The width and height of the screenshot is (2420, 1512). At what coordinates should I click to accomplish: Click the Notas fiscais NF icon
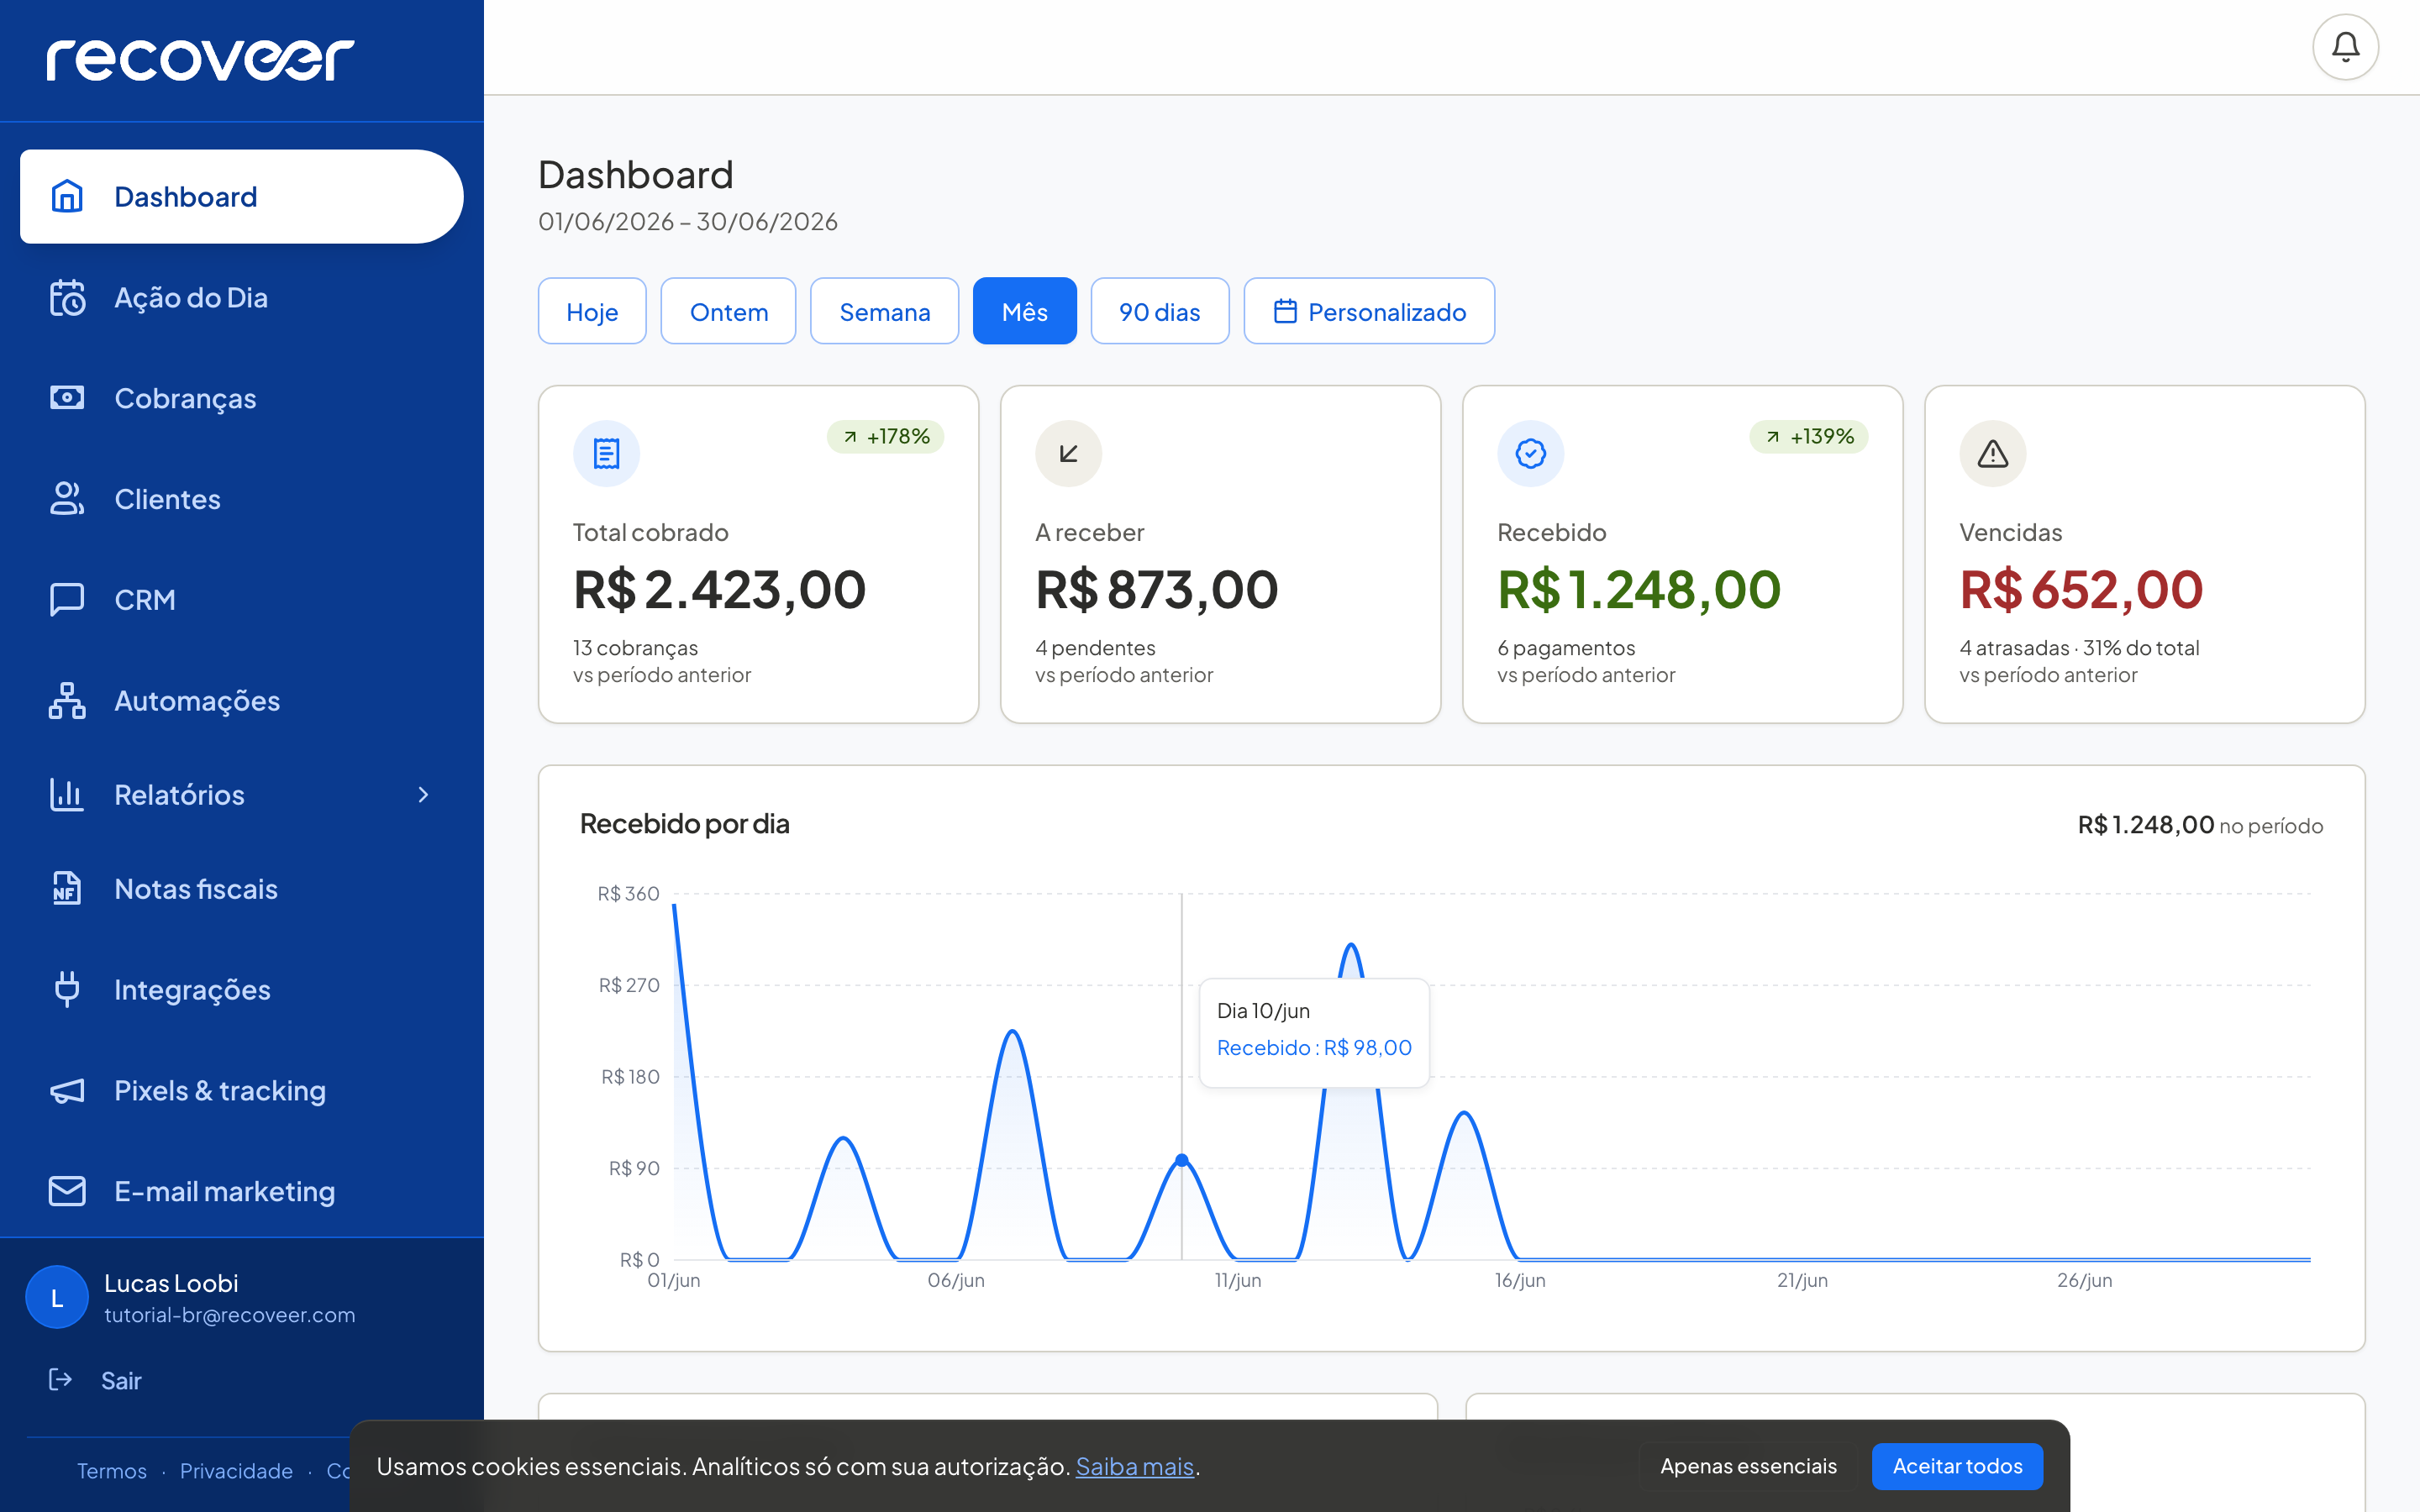(67, 888)
